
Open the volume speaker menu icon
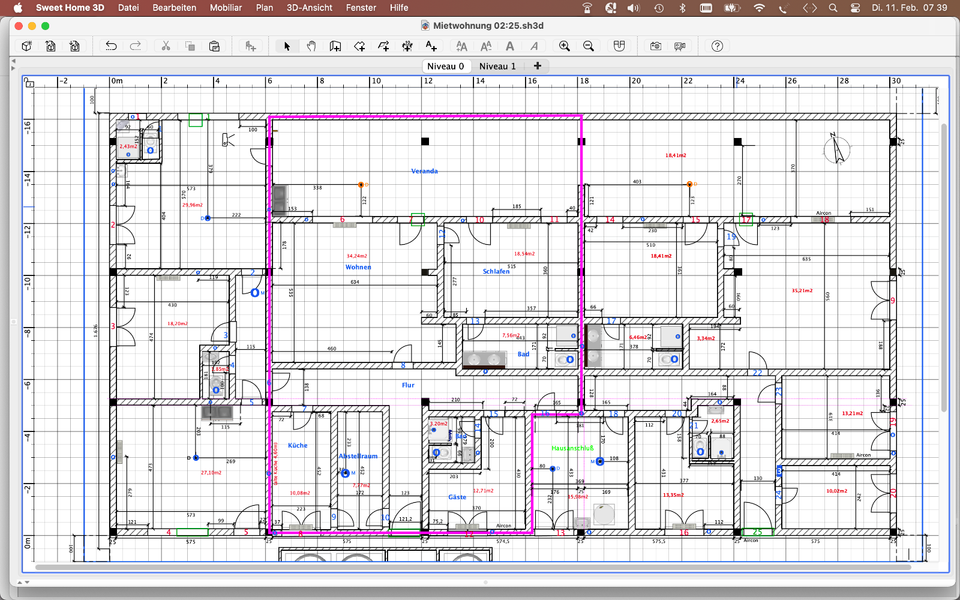coord(634,8)
